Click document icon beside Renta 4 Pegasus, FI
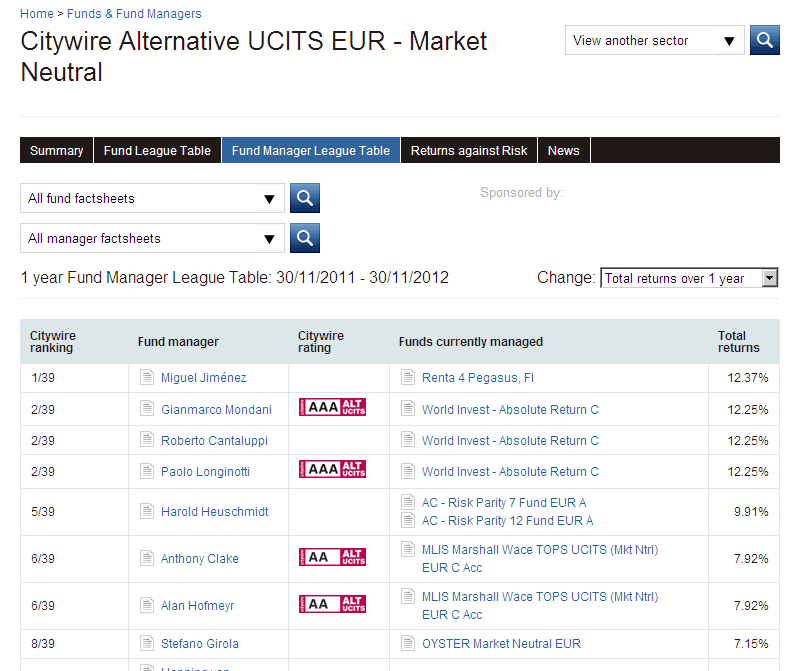The height and width of the screenshot is (671, 791). point(408,377)
